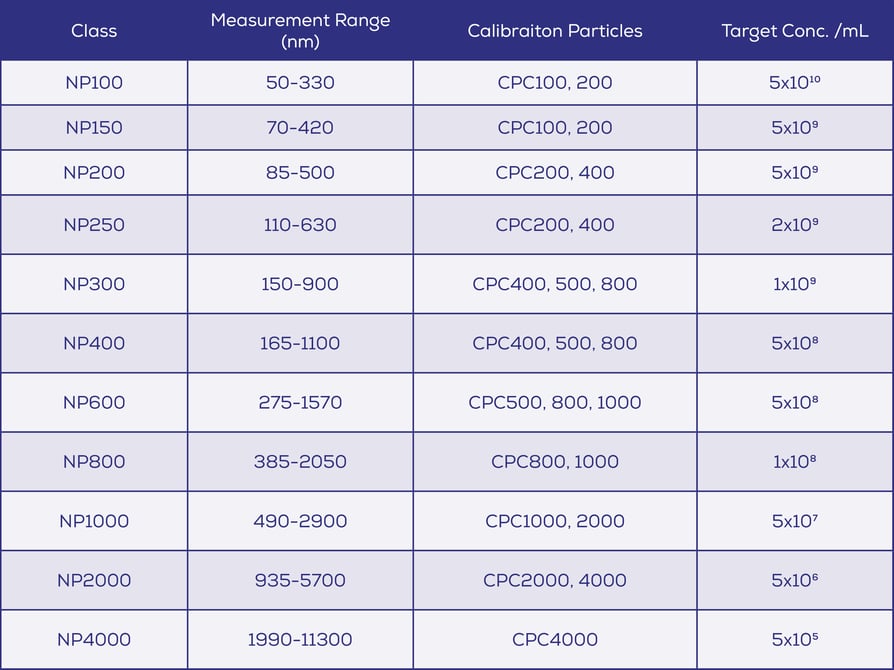Select the CPC500, 800, 1000 cell
894x670 pixels.
coord(554,402)
